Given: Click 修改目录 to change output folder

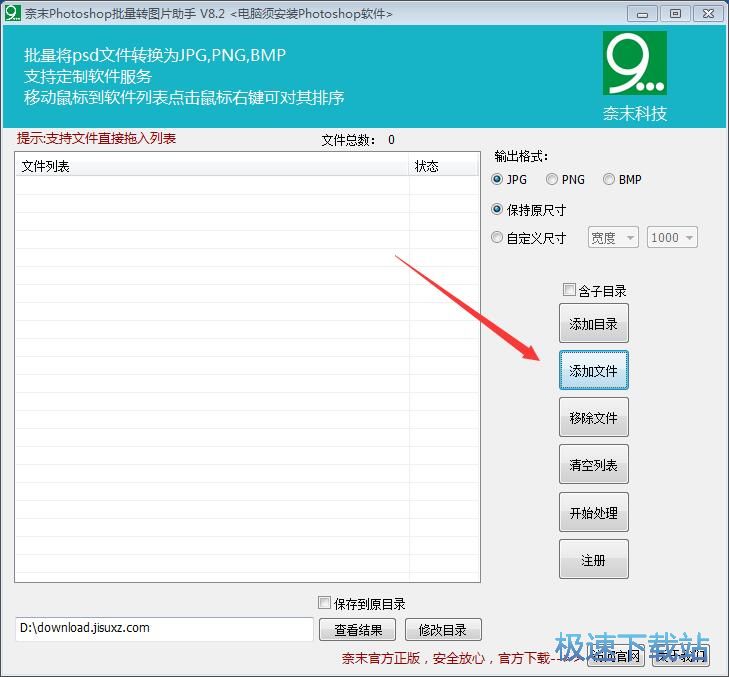Looking at the screenshot, I should (x=442, y=629).
